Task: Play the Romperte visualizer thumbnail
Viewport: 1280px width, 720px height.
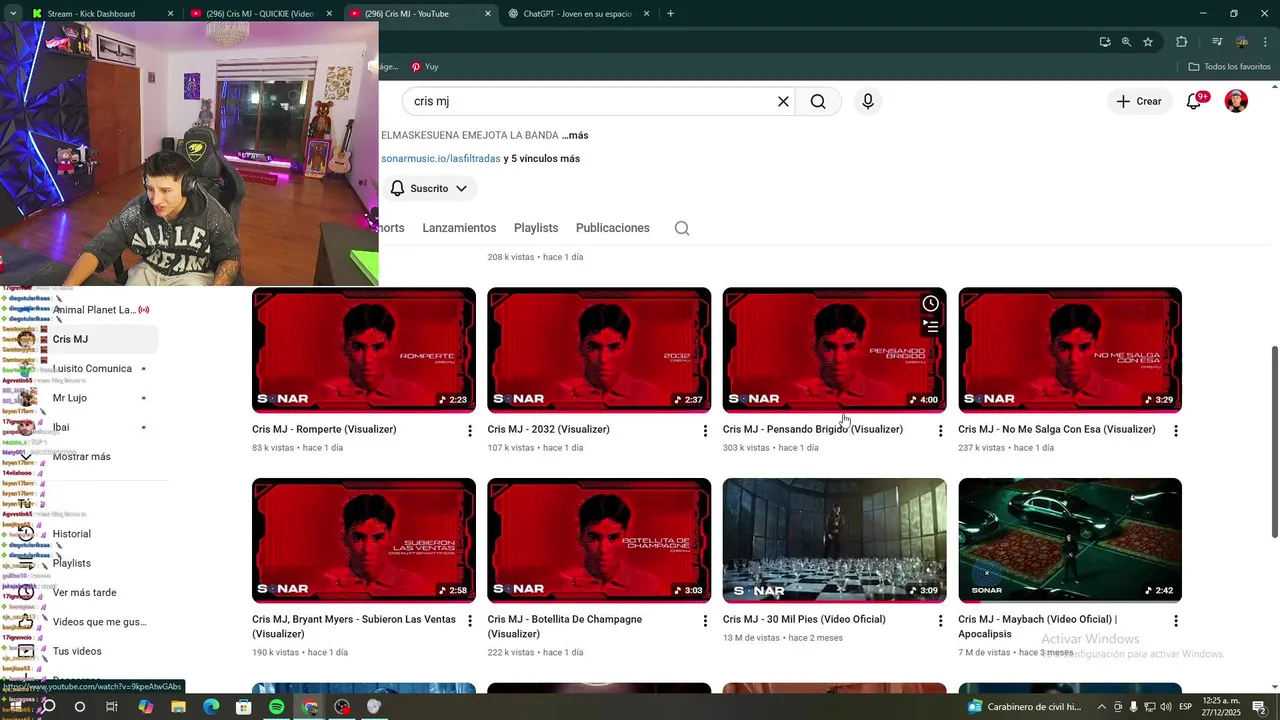Action: click(x=364, y=350)
